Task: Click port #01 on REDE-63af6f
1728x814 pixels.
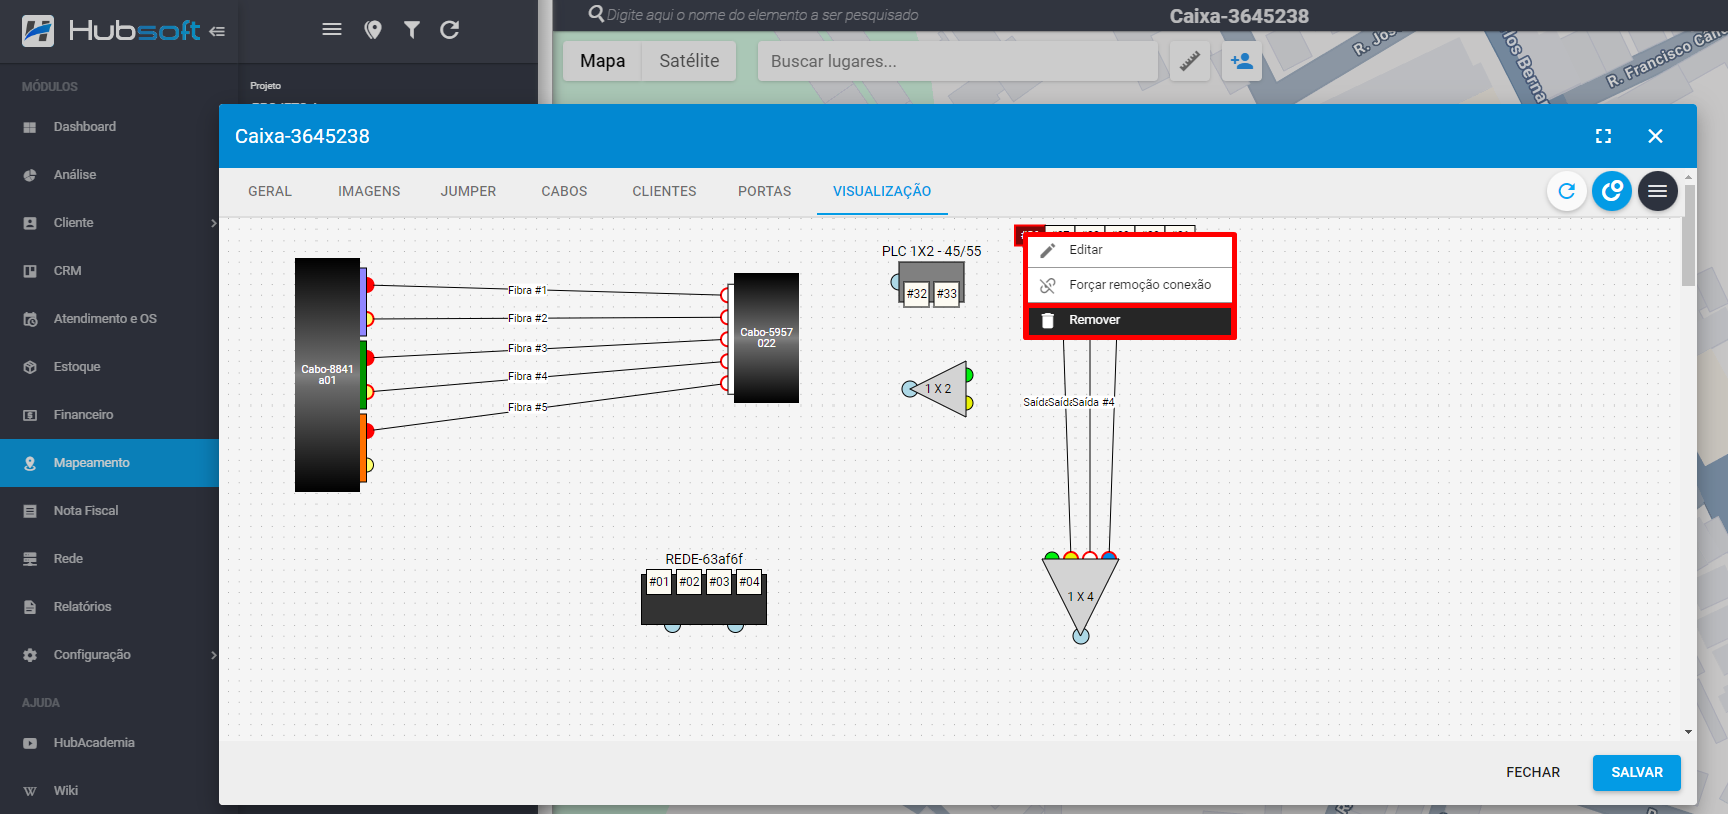Action: pos(659,582)
